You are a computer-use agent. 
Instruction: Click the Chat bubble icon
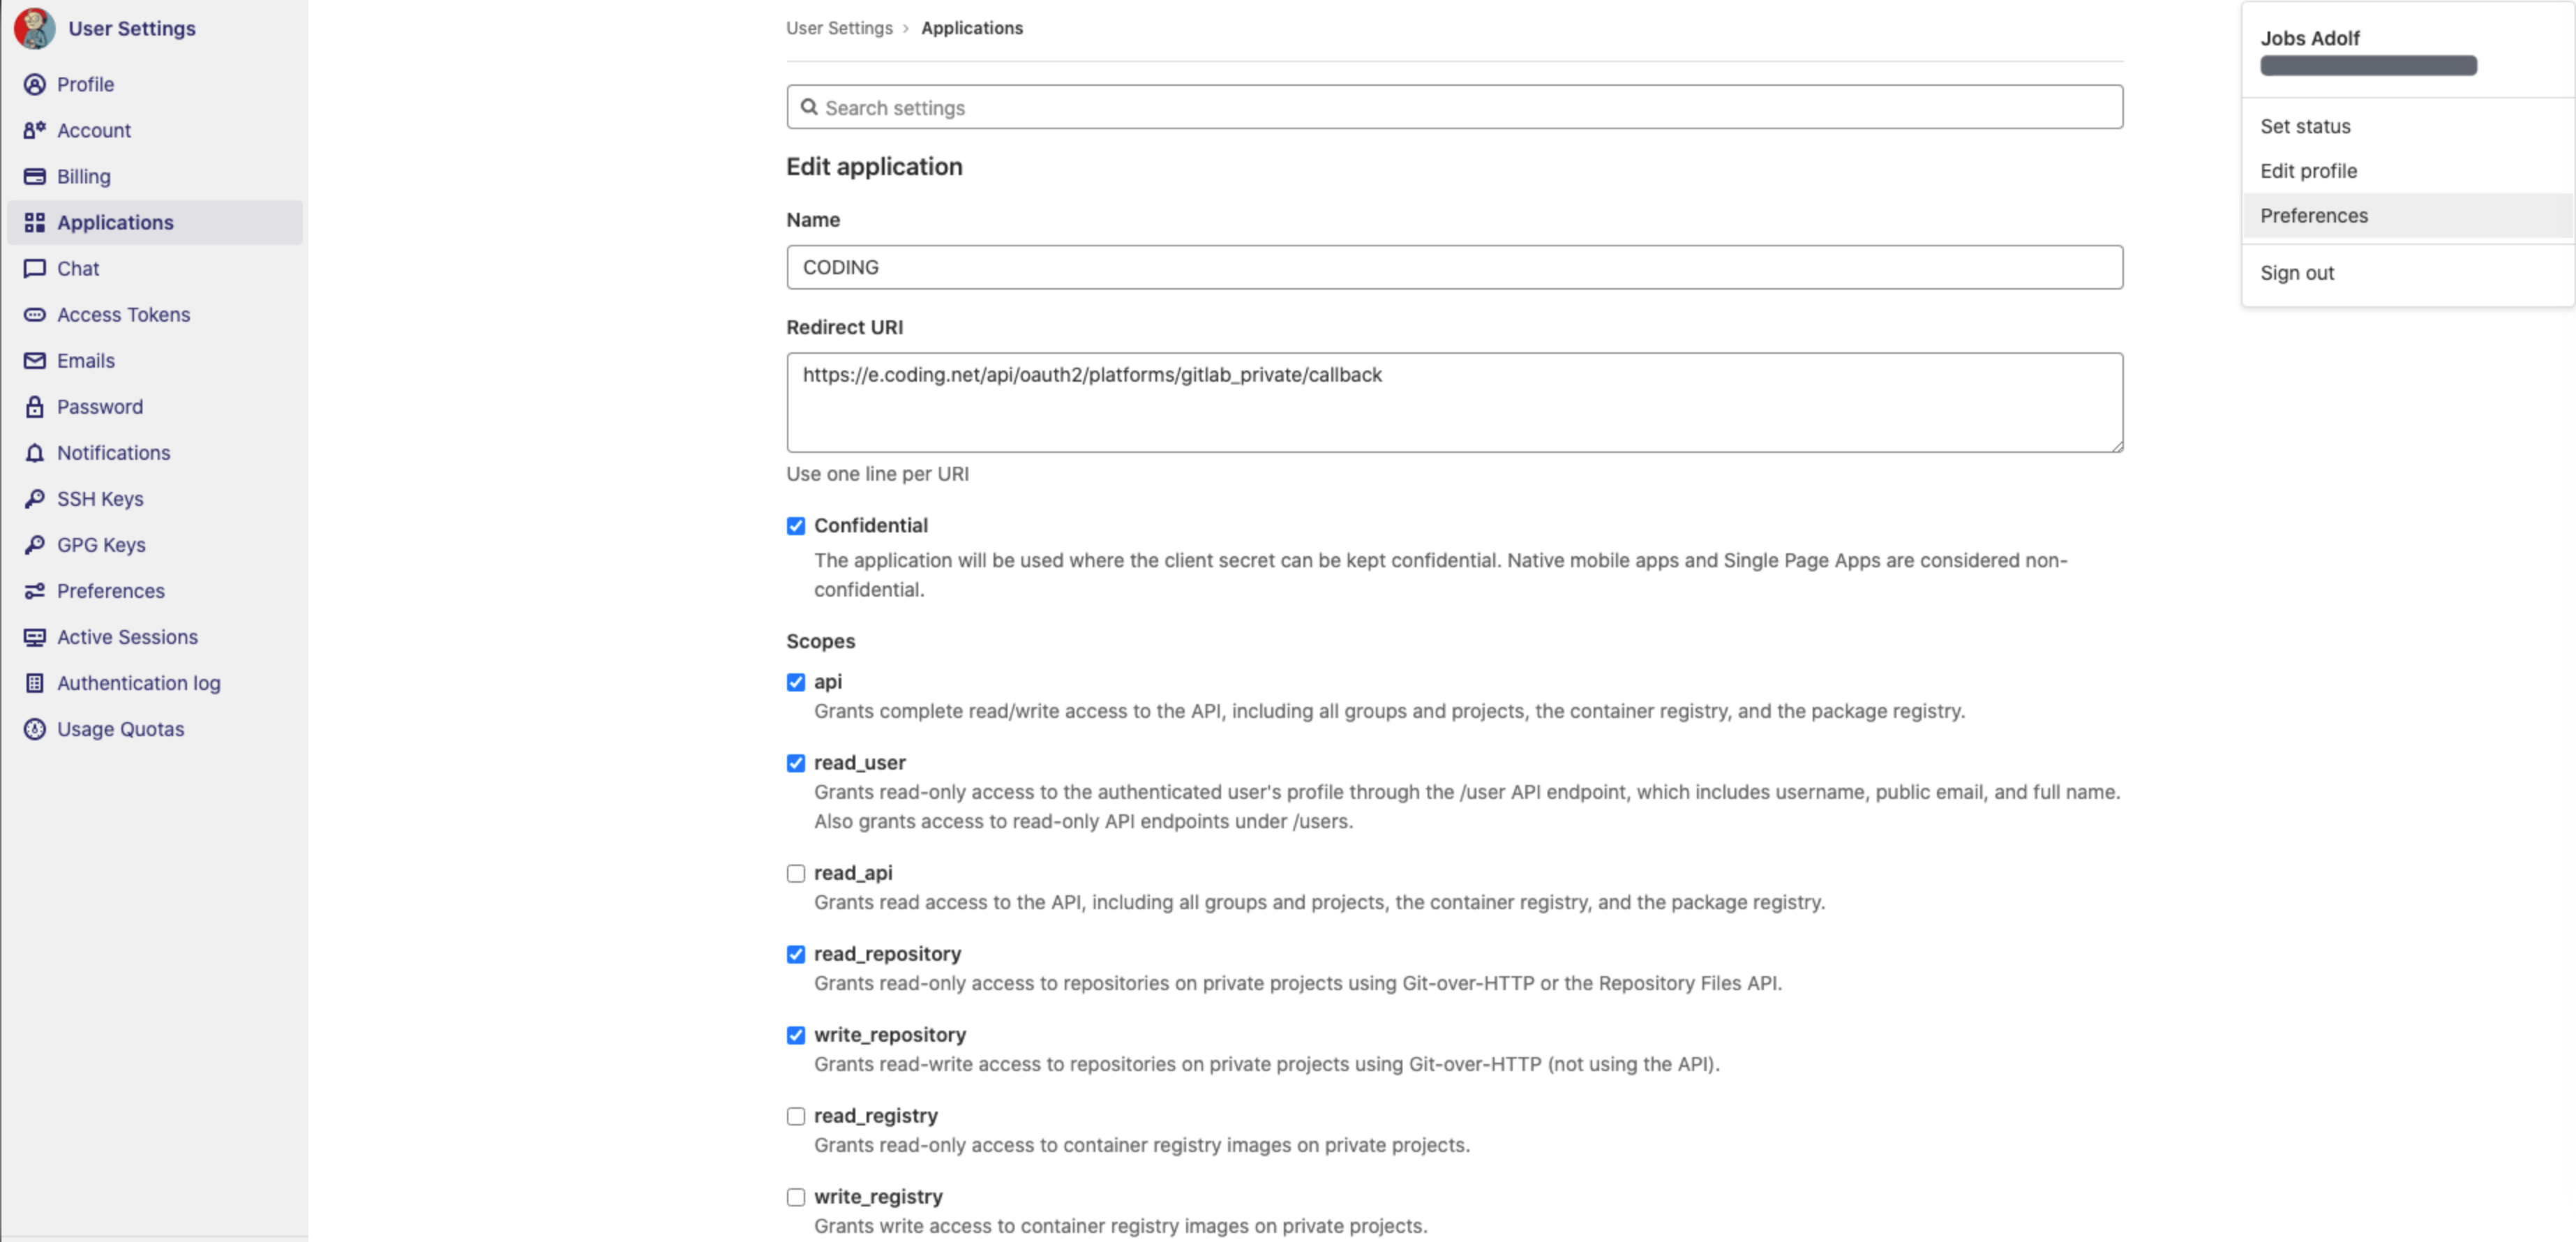34,268
